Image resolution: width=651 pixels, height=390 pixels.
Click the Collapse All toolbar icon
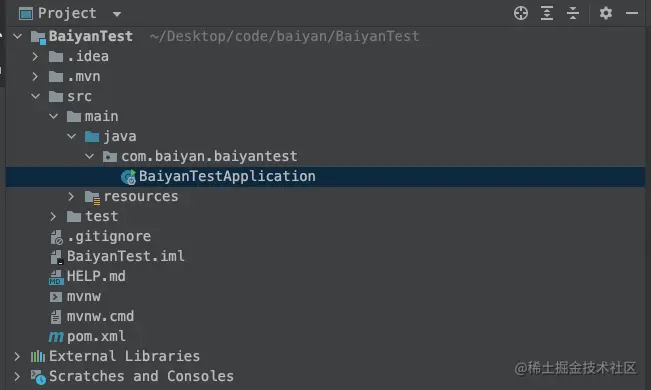click(x=573, y=13)
